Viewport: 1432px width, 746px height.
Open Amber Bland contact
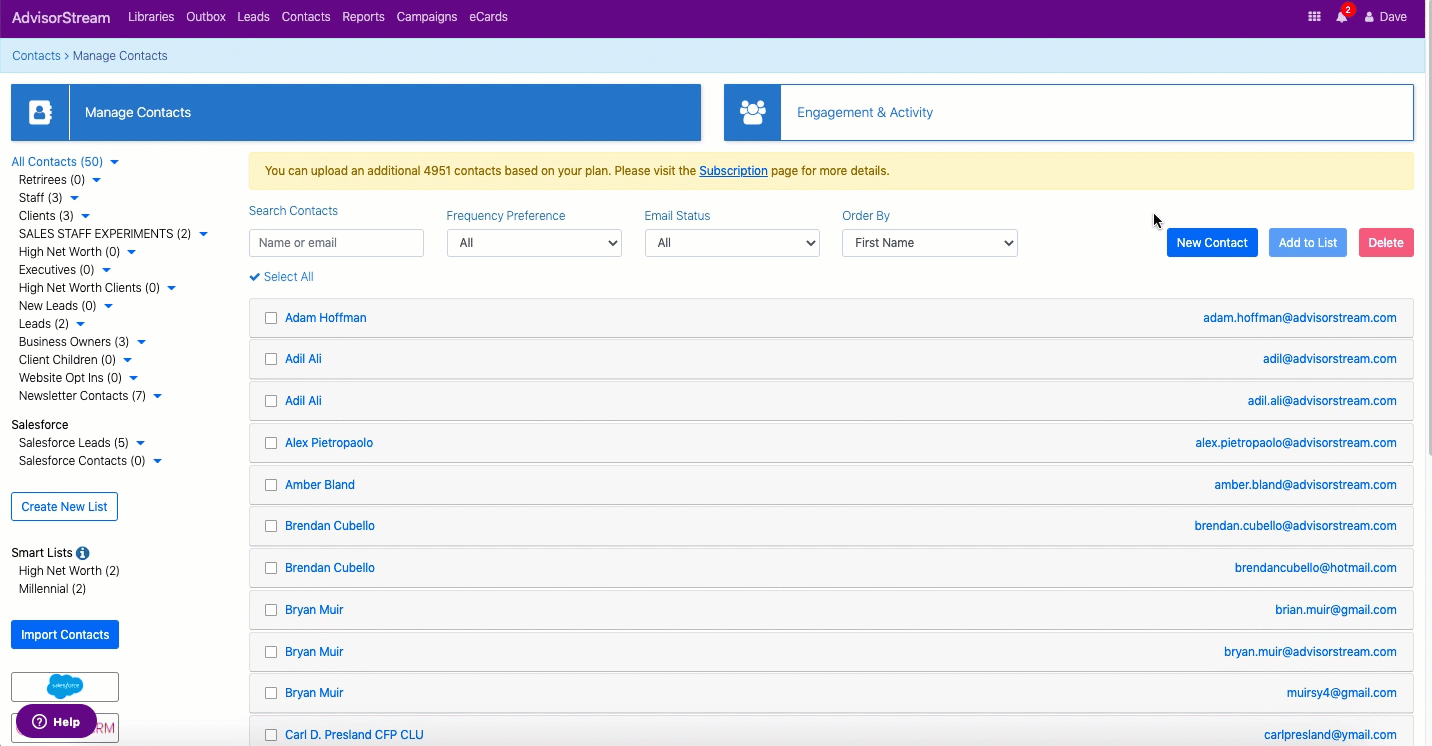coord(320,485)
